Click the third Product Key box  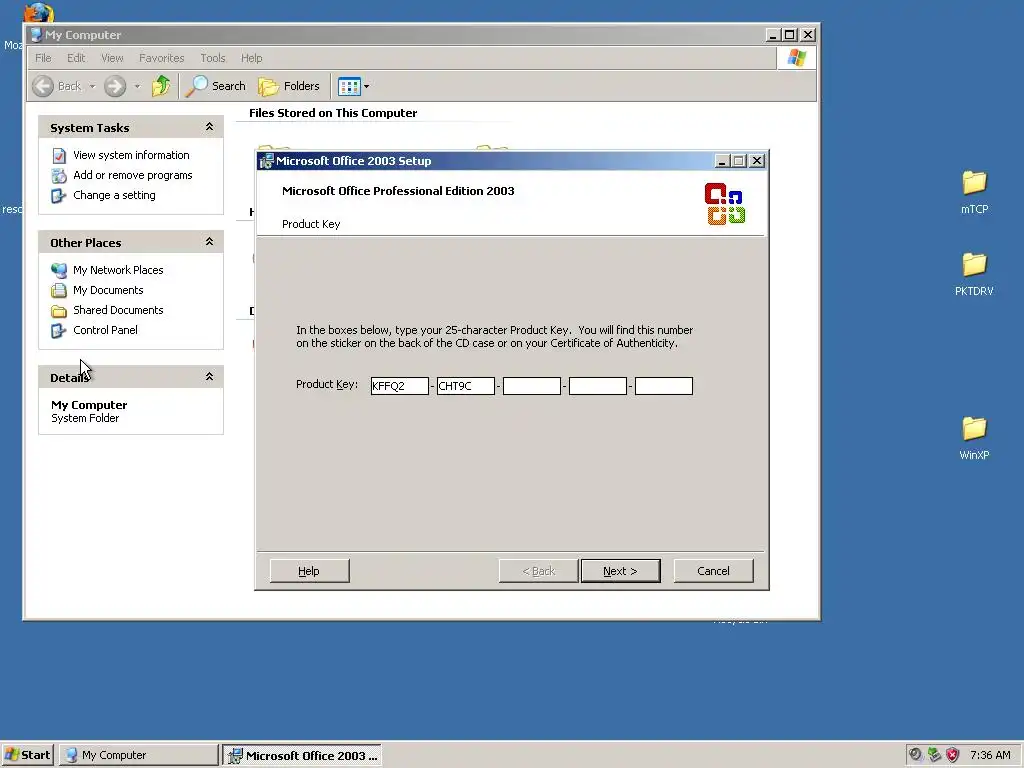pos(532,386)
